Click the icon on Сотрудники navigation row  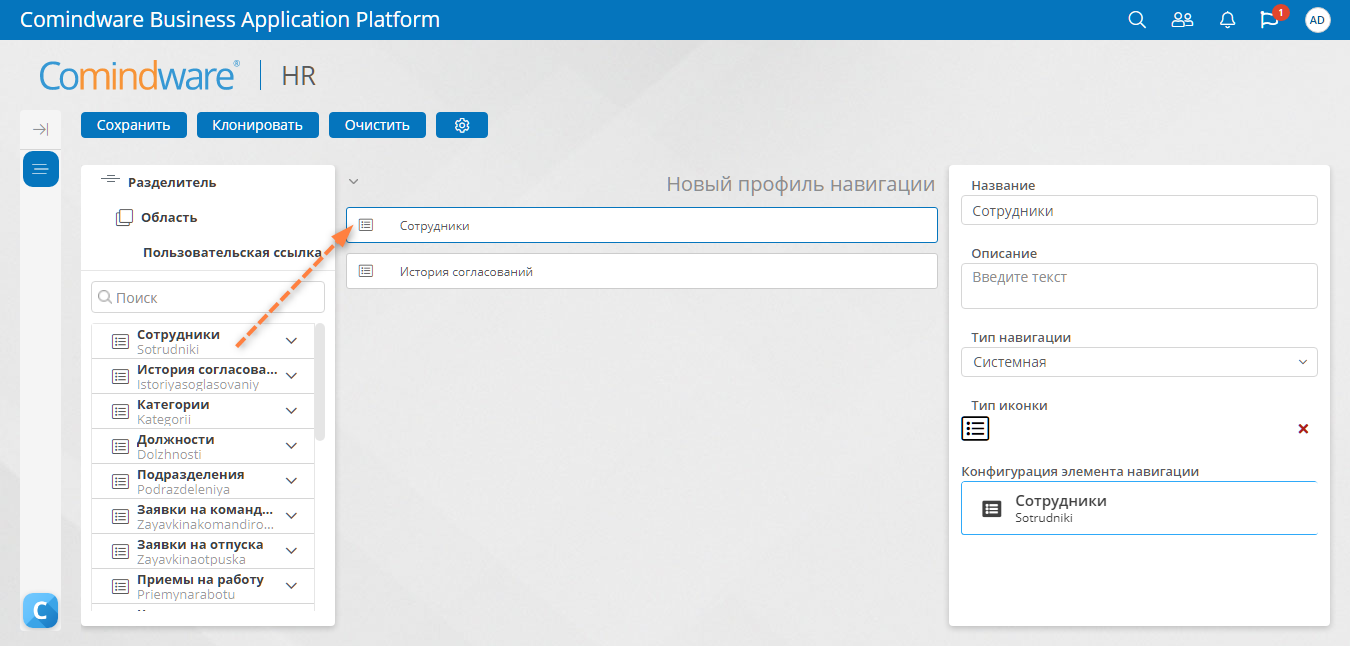[x=366, y=225]
